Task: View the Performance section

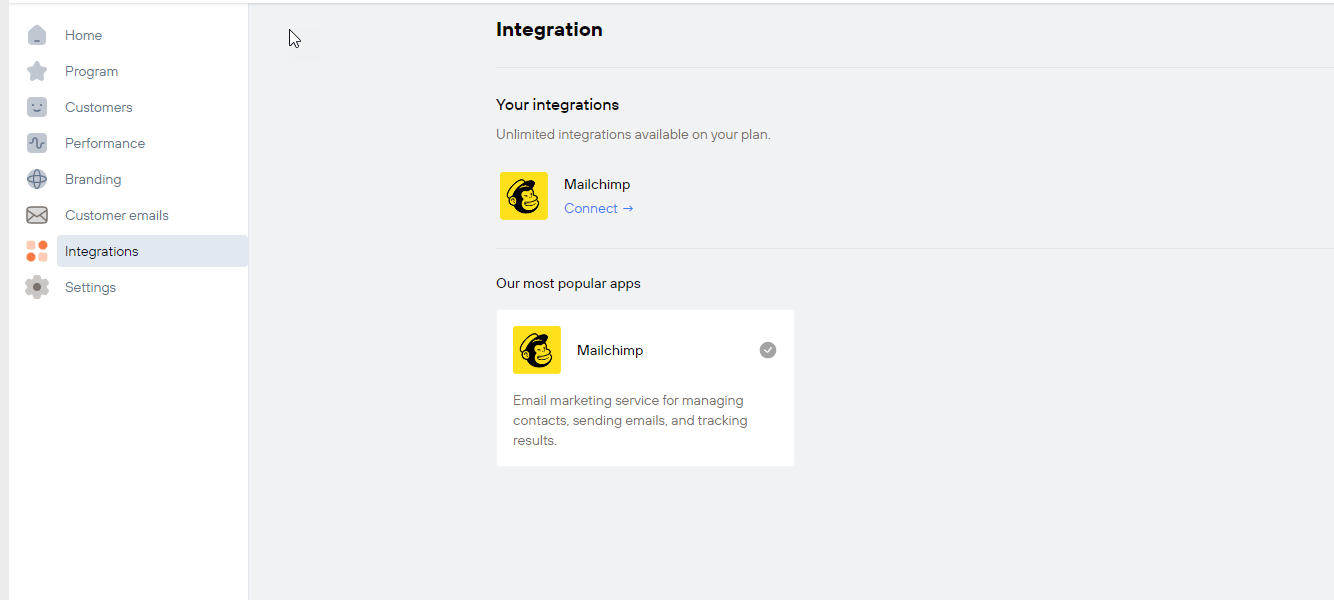Action: point(105,143)
